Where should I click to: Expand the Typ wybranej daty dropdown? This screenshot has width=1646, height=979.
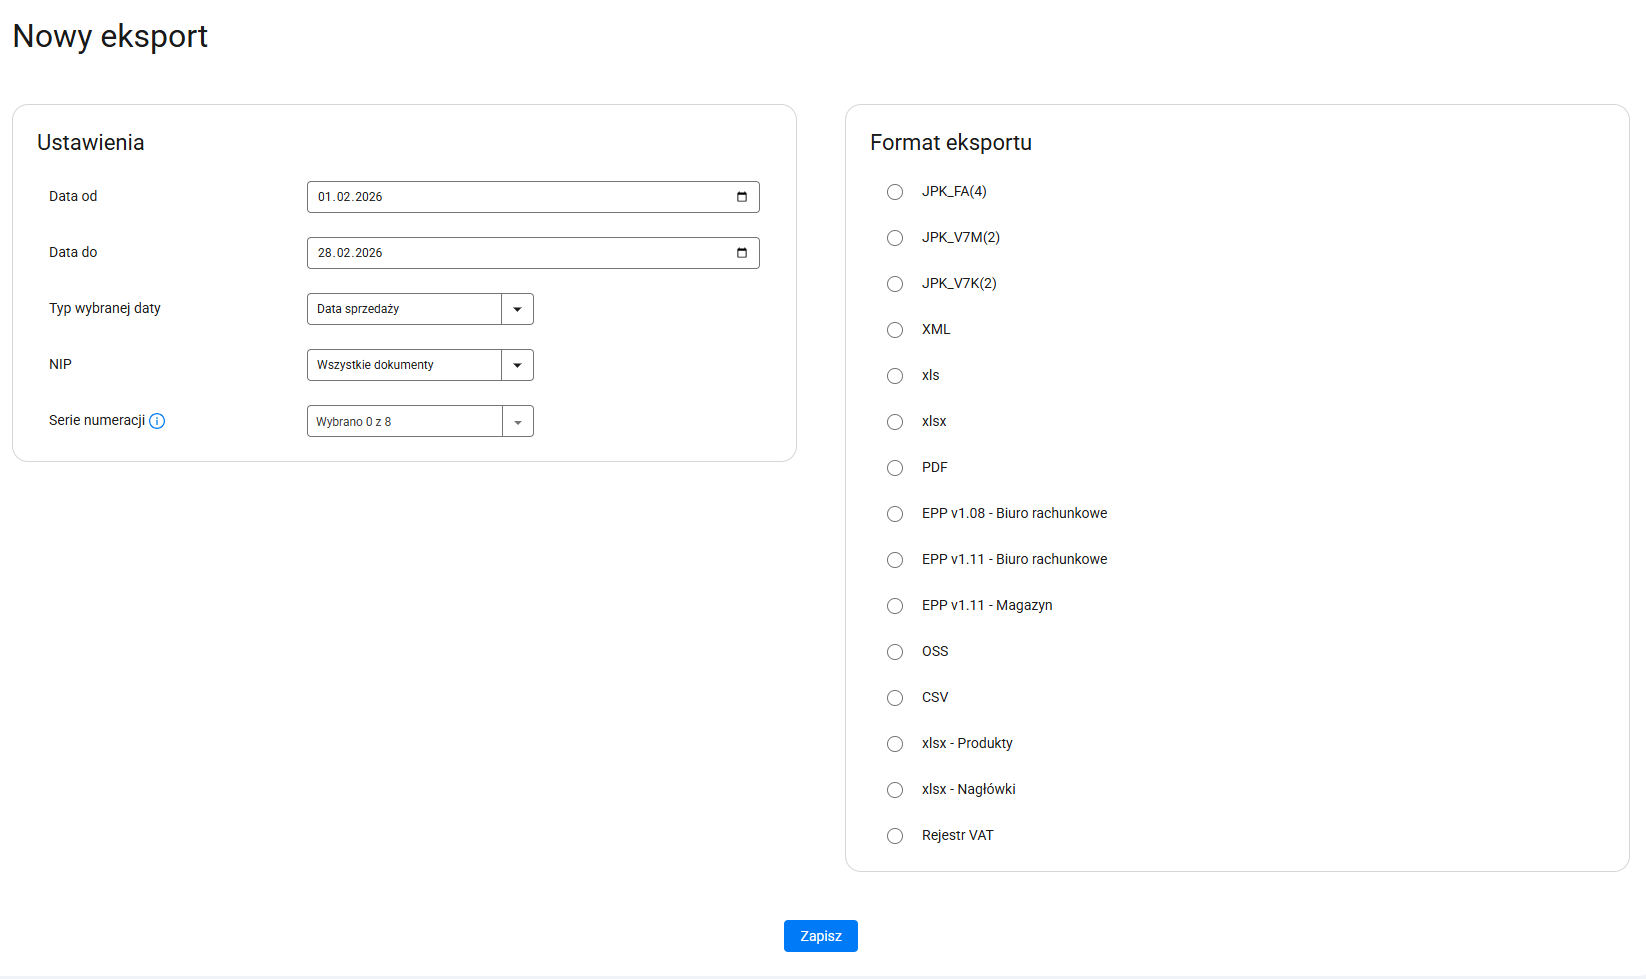(517, 309)
